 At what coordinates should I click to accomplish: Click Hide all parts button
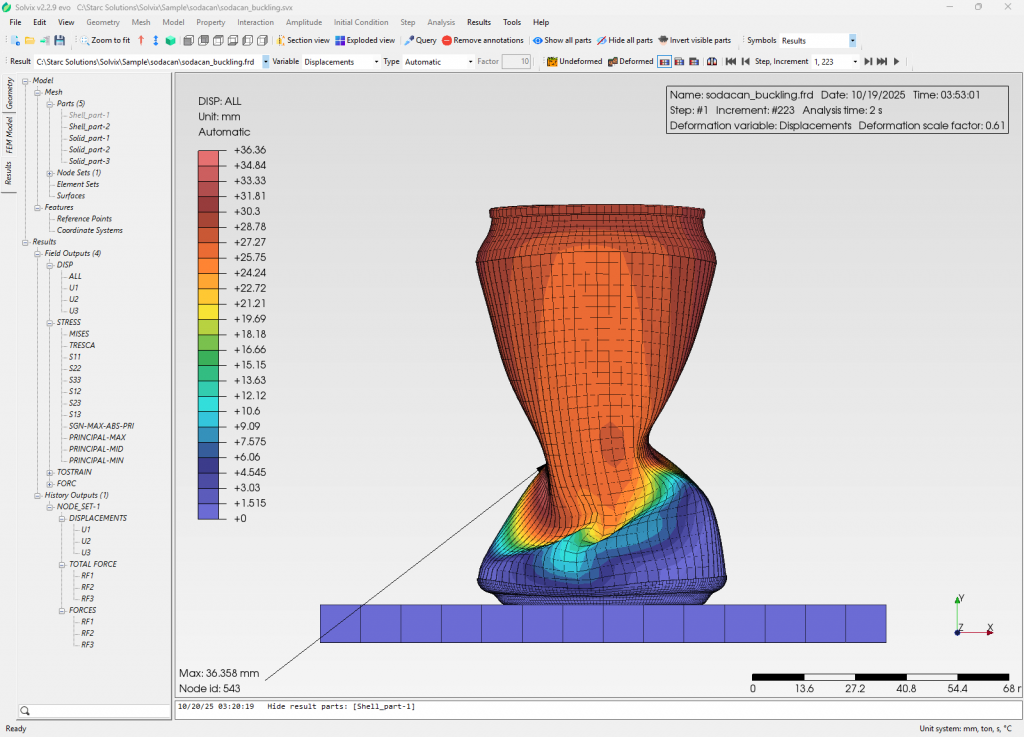coord(625,41)
